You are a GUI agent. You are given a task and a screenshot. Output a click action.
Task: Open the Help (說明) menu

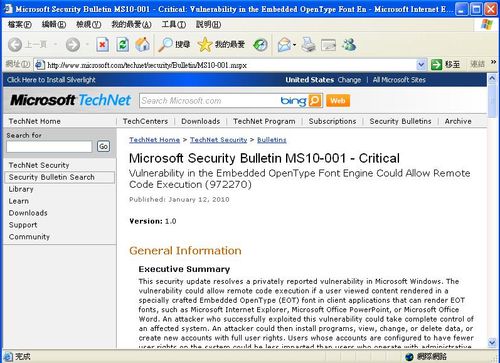pyautogui.click(x=208, y=24)
